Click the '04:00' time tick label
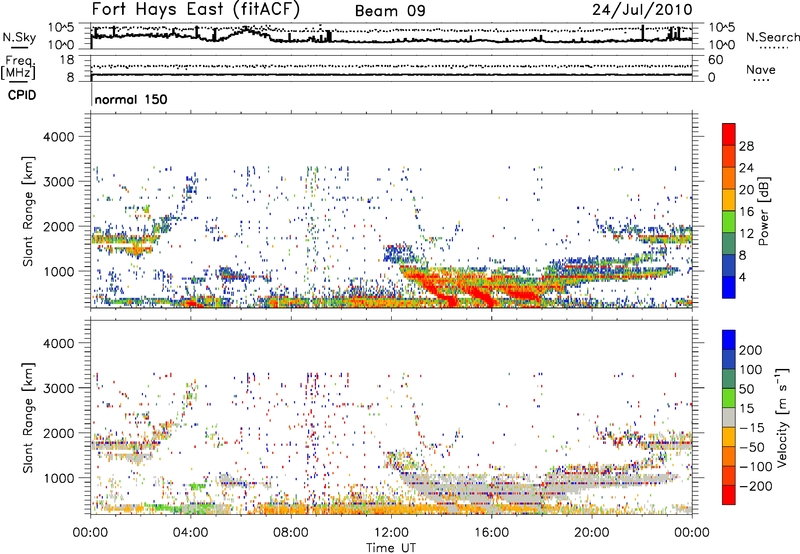Screen dimensions: 800x554 coord(190,533)
